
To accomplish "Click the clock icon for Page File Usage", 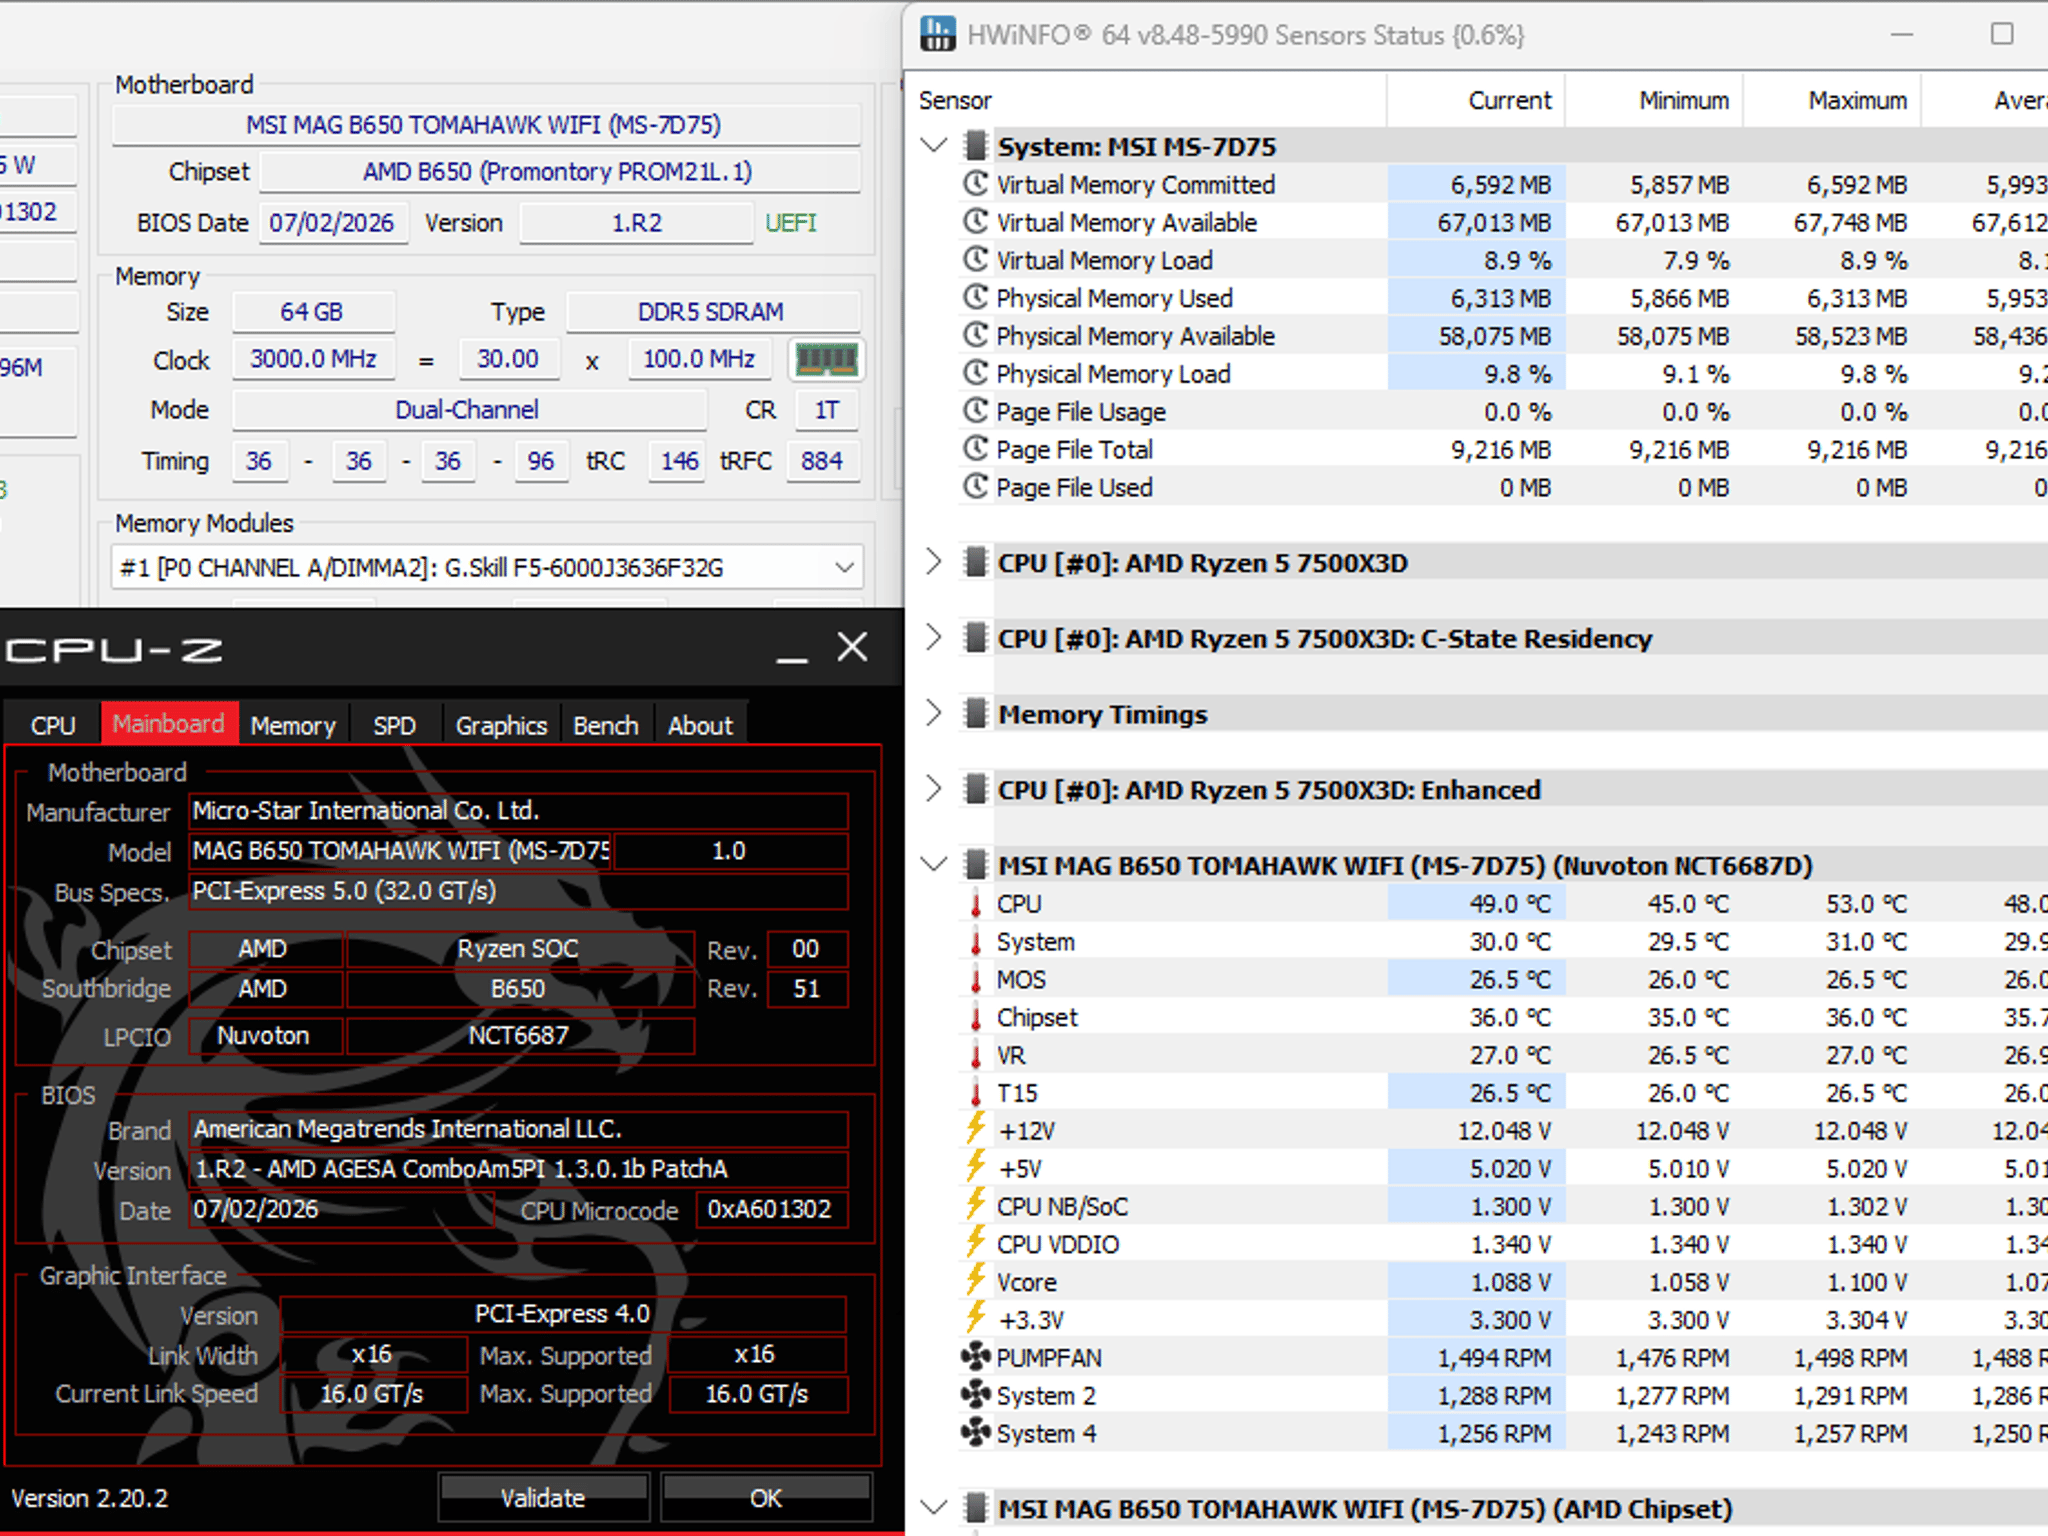I will (975, 411).
